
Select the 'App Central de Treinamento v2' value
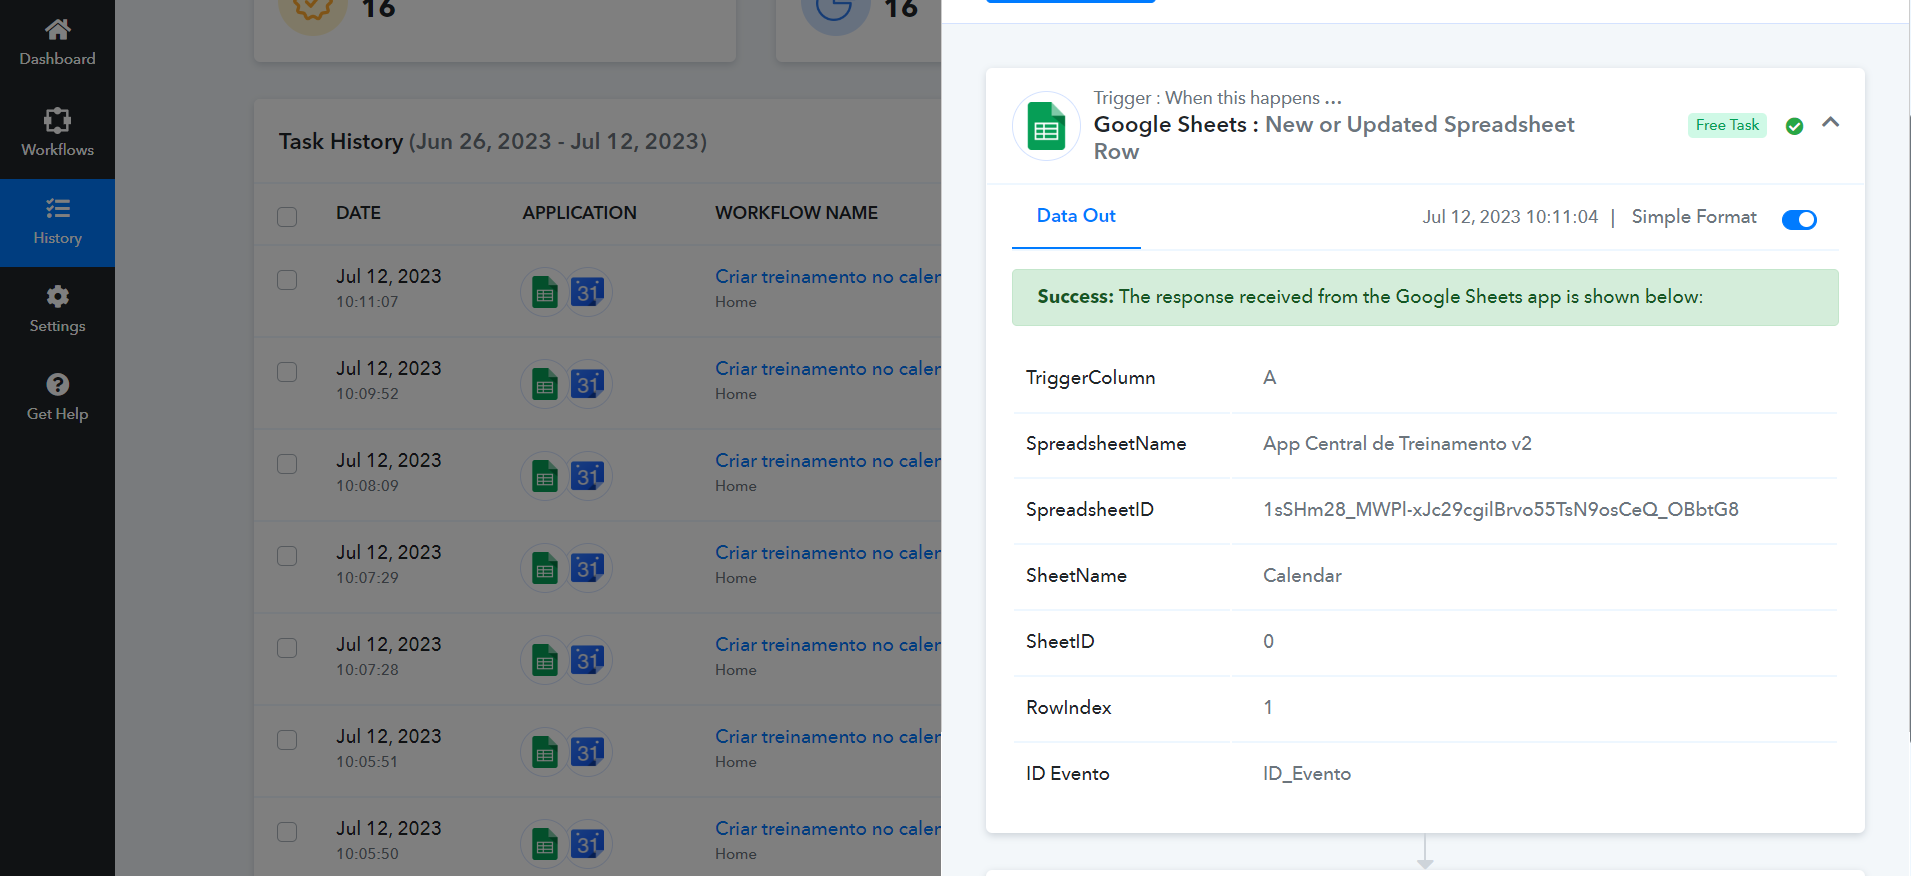tap(1397, 444)
